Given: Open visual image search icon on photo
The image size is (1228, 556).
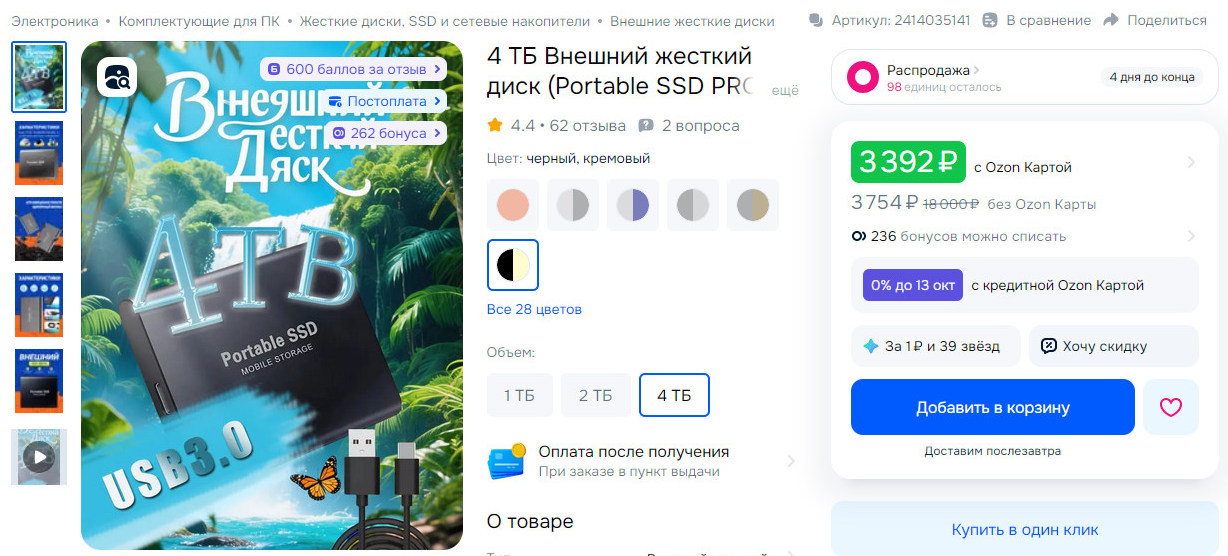Looking at the screenshot, I should (117, 77).
